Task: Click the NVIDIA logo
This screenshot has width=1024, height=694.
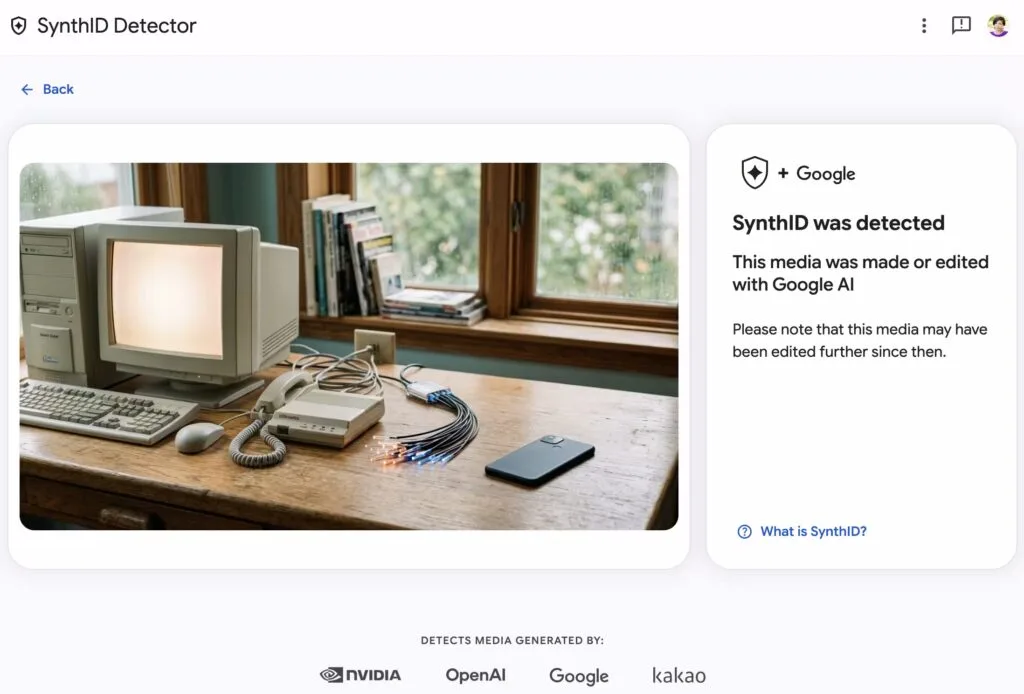Action: click(x=360, y=675)
